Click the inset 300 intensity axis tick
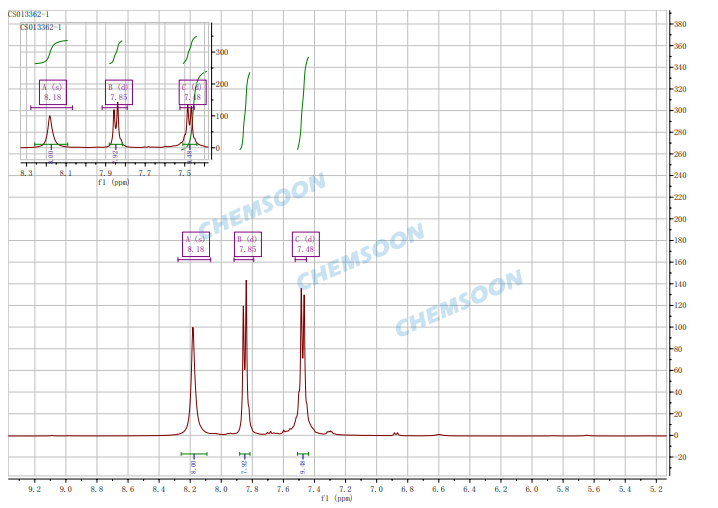The width and height of the screenshot is (718, 508). 222,52
